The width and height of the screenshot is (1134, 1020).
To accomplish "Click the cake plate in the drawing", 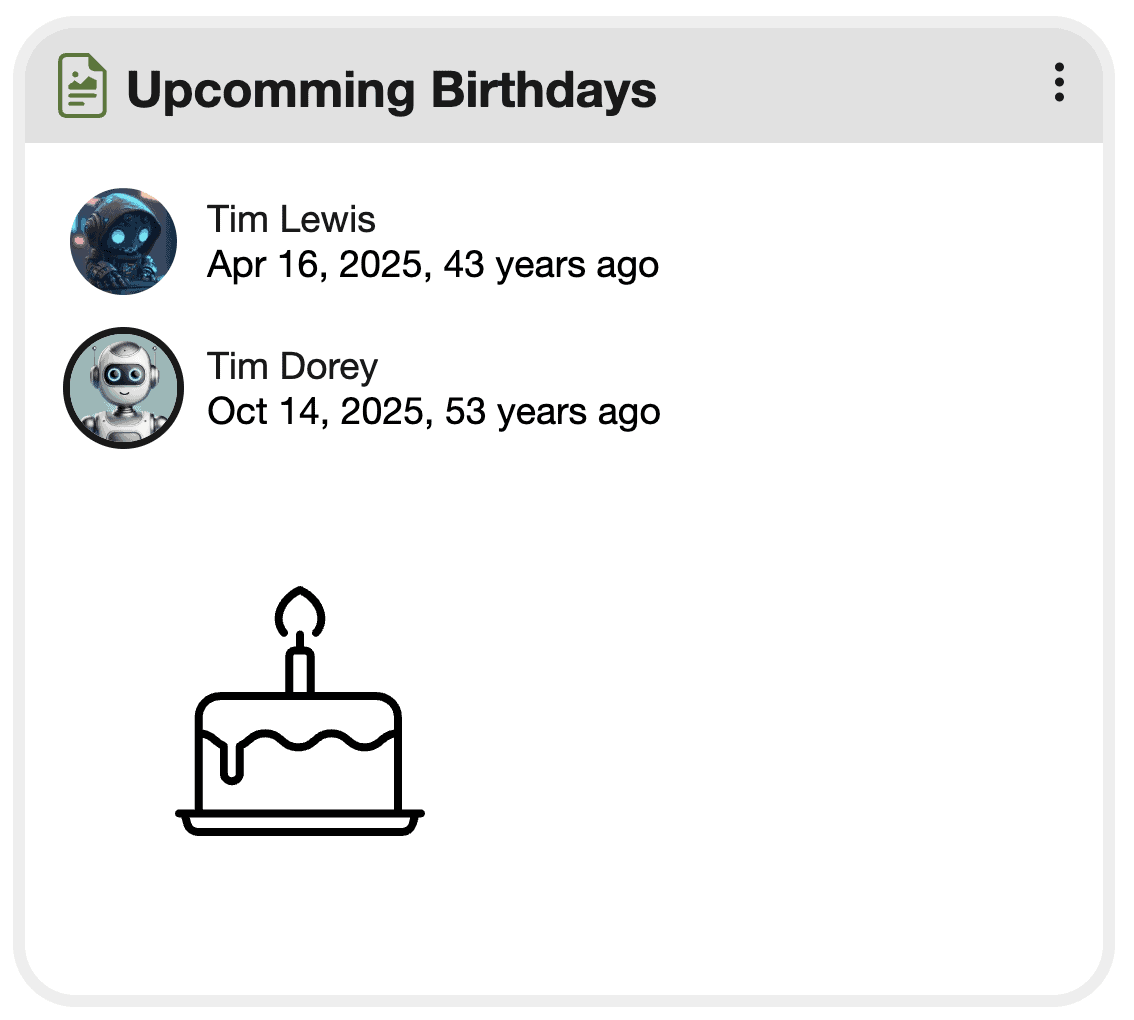I will 300,822.
